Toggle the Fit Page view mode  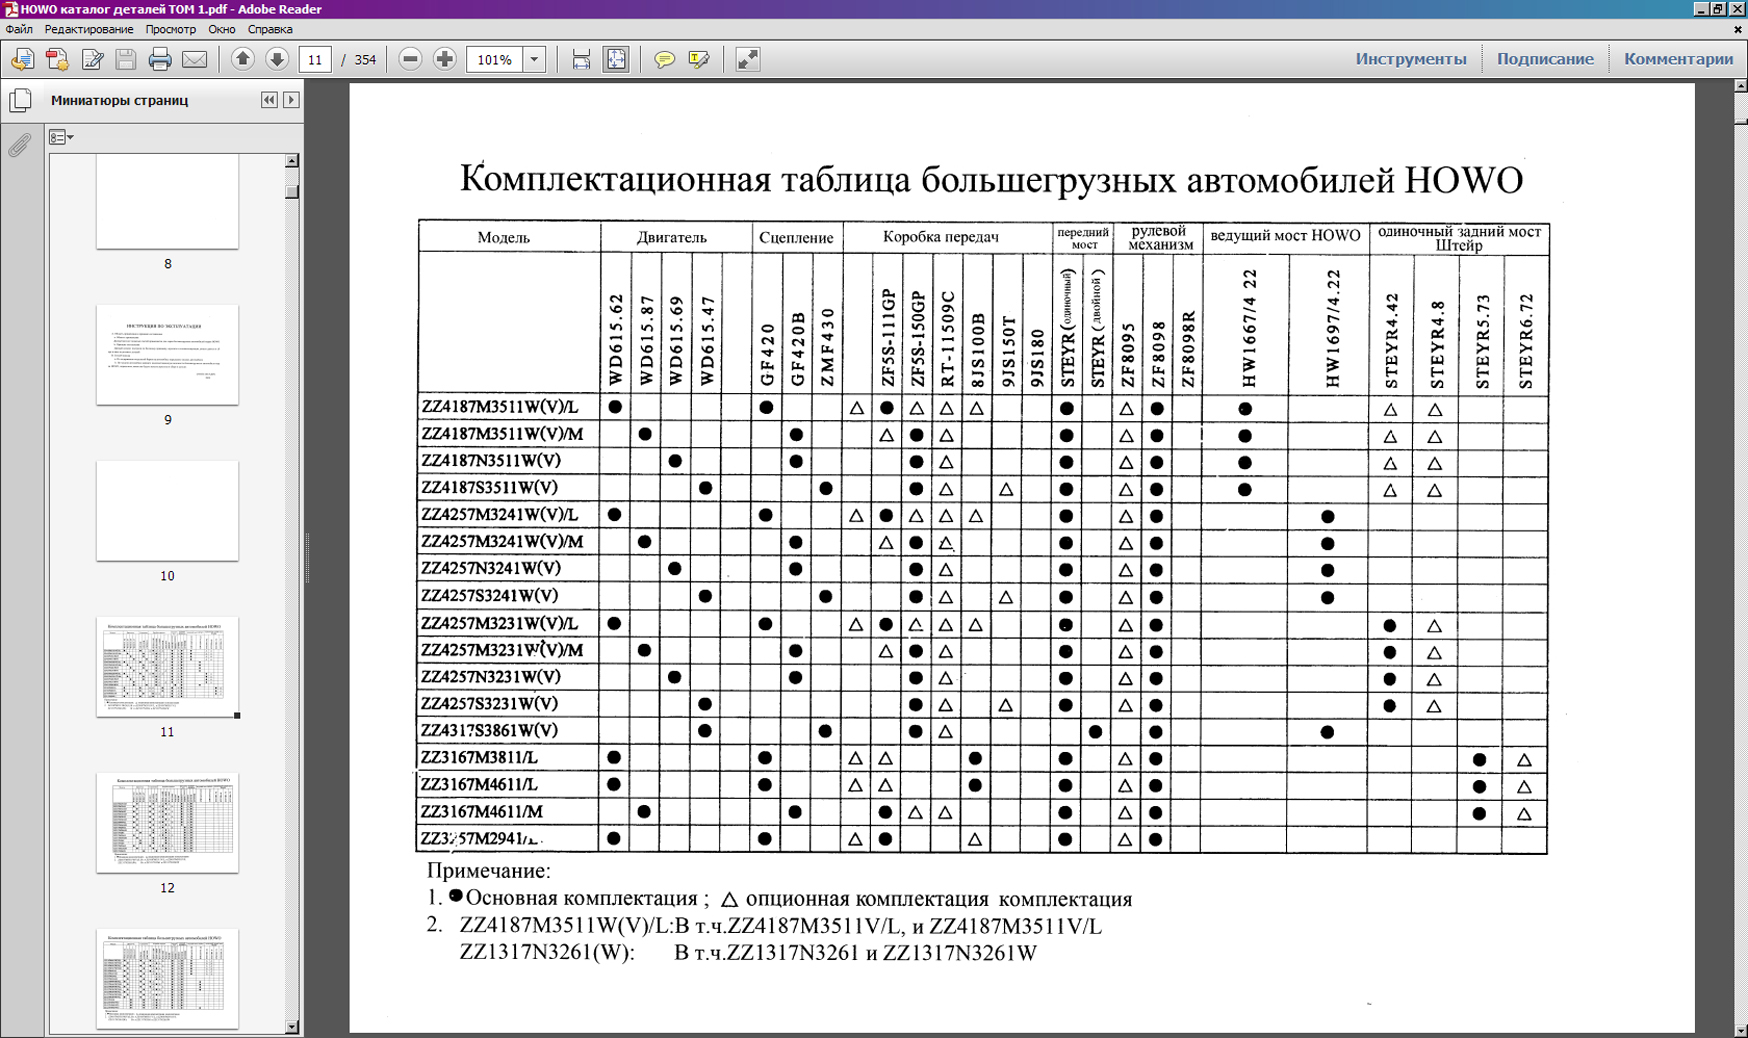[x=616, y=60]
